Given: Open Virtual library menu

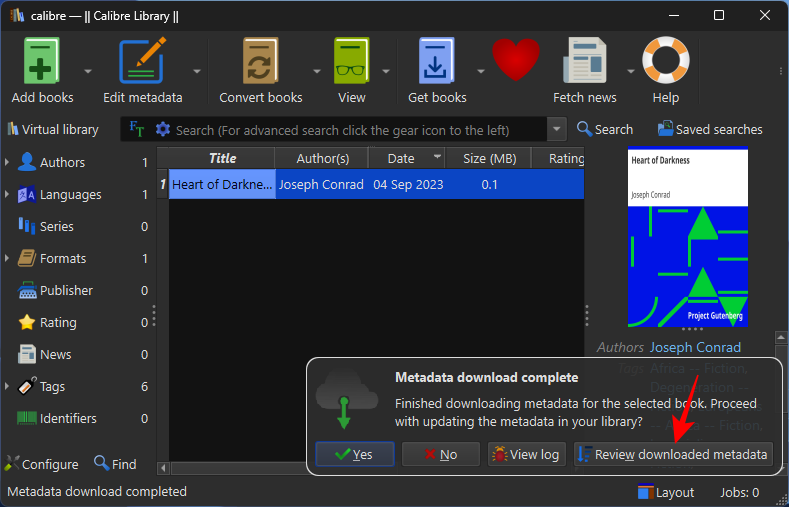Looking at the screenshot, I should pos(53,129).
